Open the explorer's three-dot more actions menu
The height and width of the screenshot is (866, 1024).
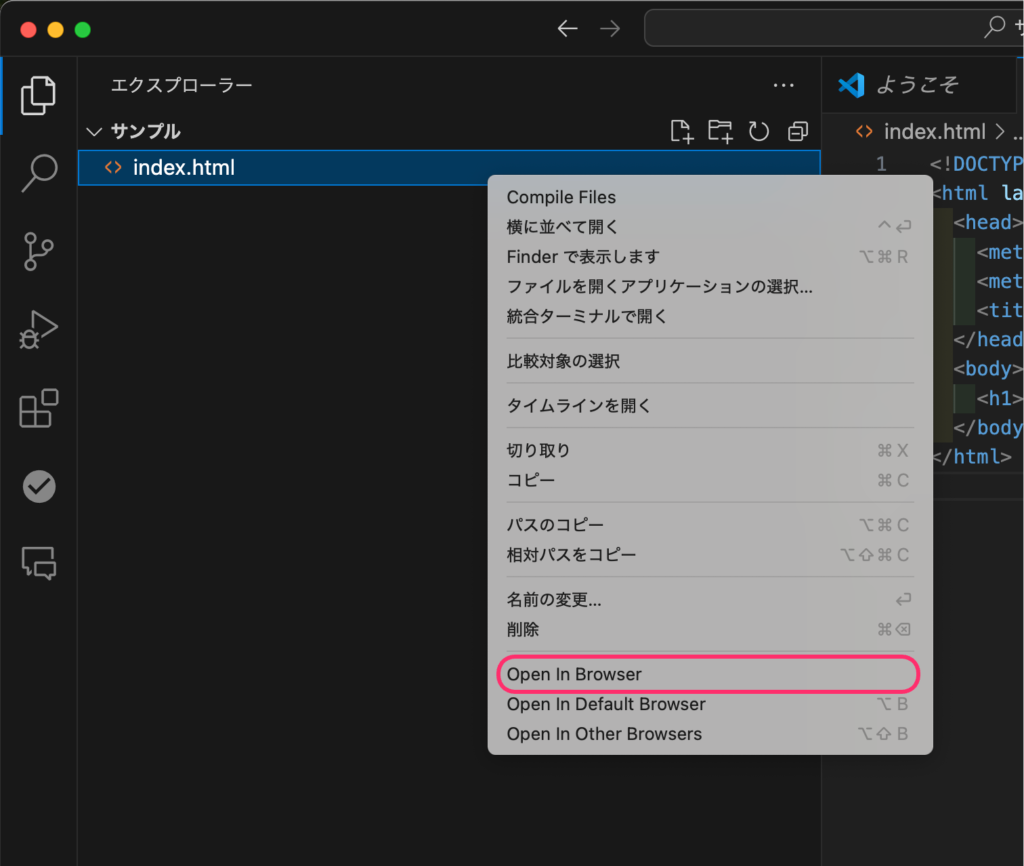coord(784,86)
